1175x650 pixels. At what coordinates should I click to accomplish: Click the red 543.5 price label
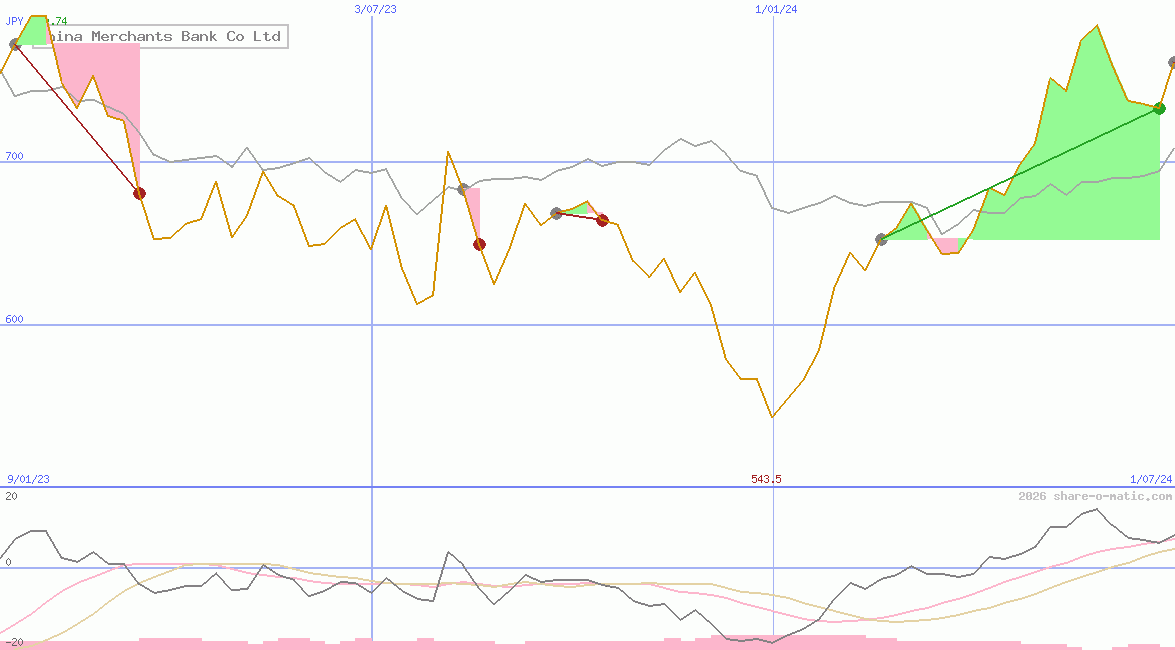pyautogui.click(x=768, y=478)
